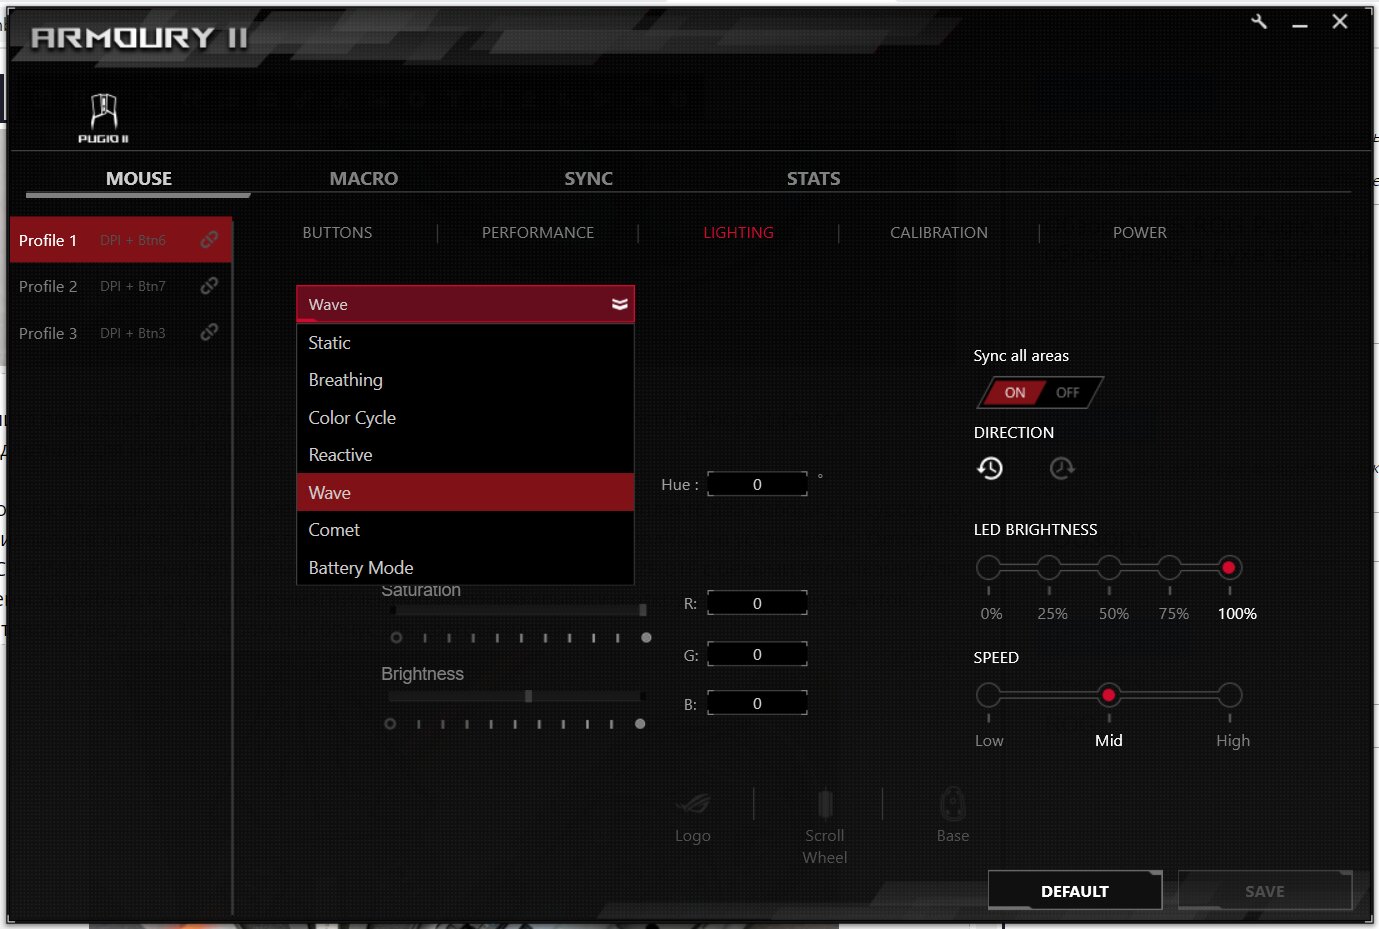Choose Battery Mode lighting effect
1379x929 pixels.
[465, 567]
